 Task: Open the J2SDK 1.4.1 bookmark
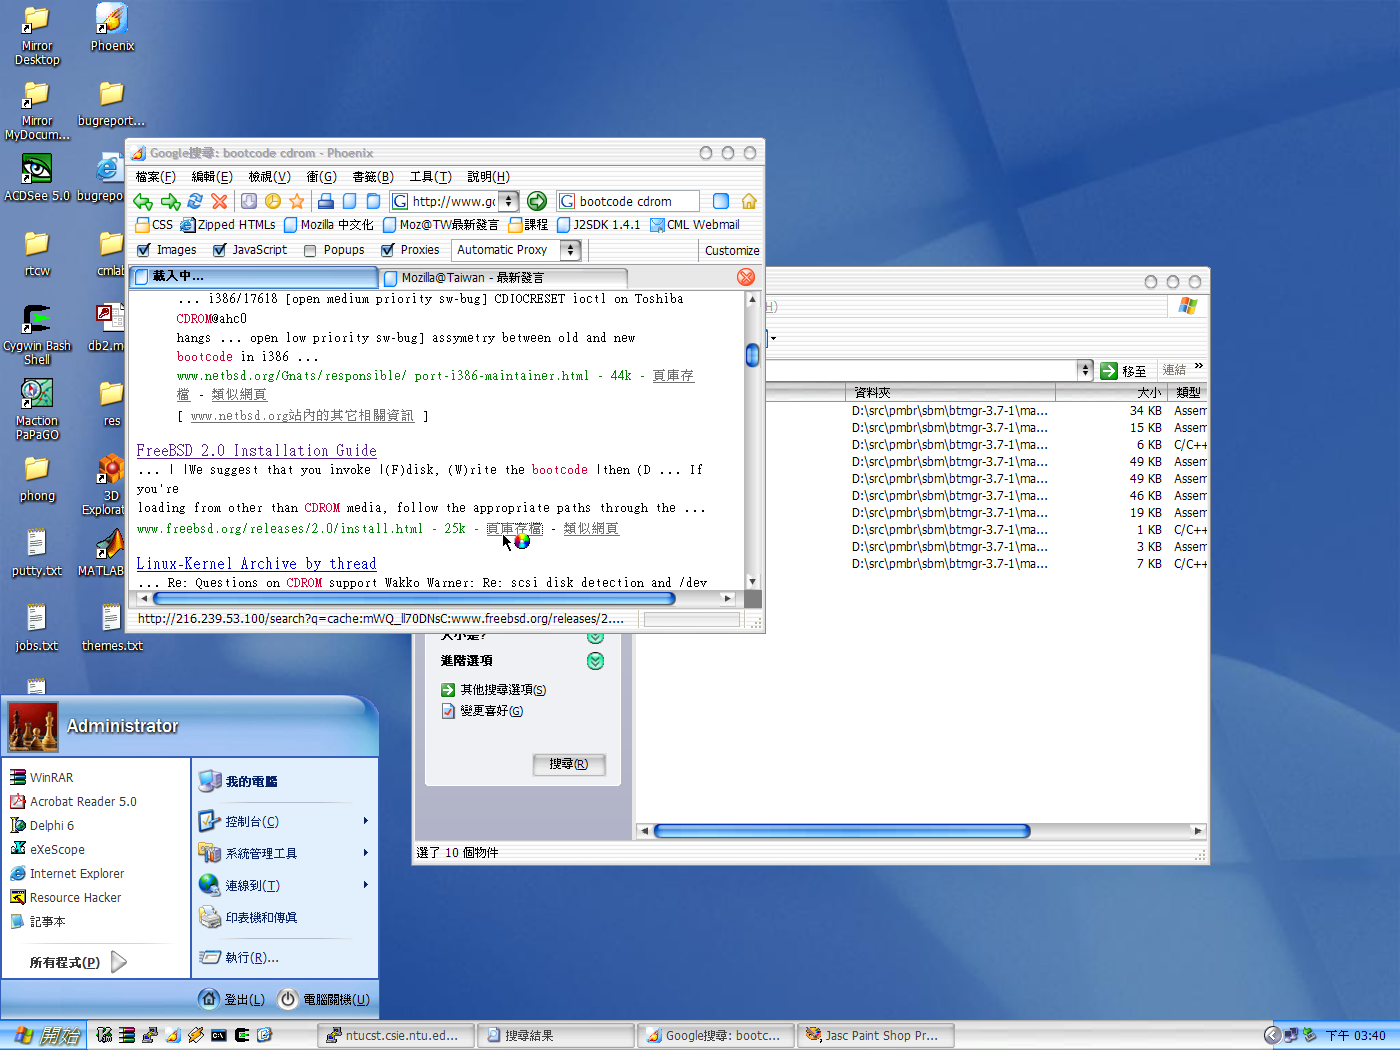(x=598, y=225)
